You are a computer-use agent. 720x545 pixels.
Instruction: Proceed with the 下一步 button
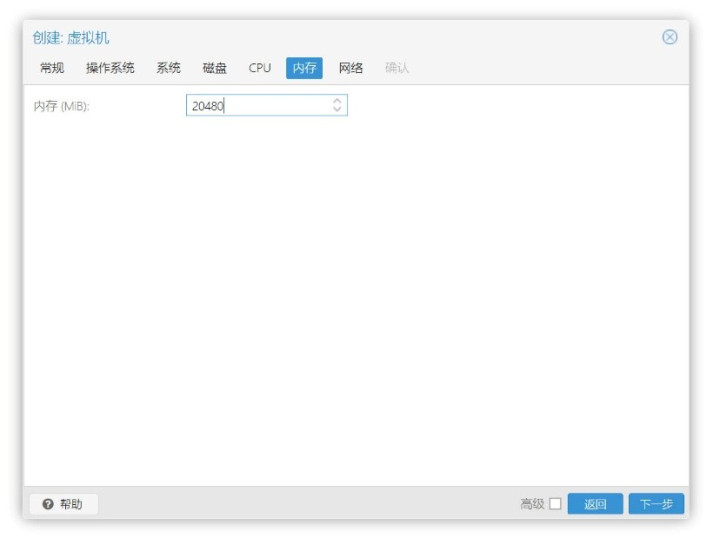(x=656, y=504)
